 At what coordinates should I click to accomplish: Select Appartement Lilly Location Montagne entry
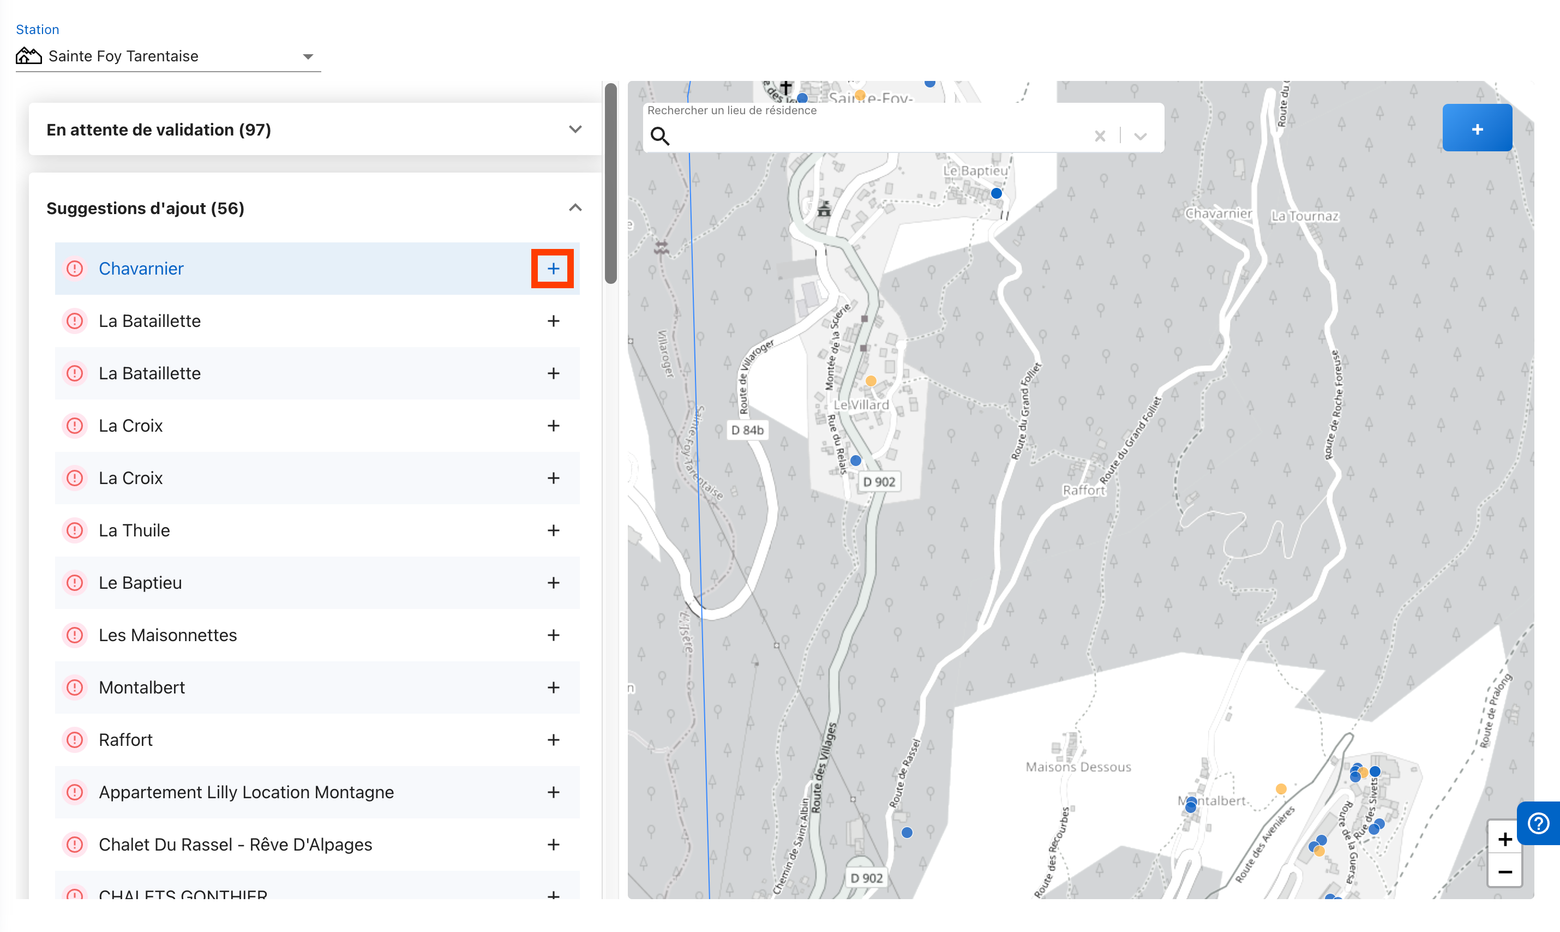(x=246, y=793)
